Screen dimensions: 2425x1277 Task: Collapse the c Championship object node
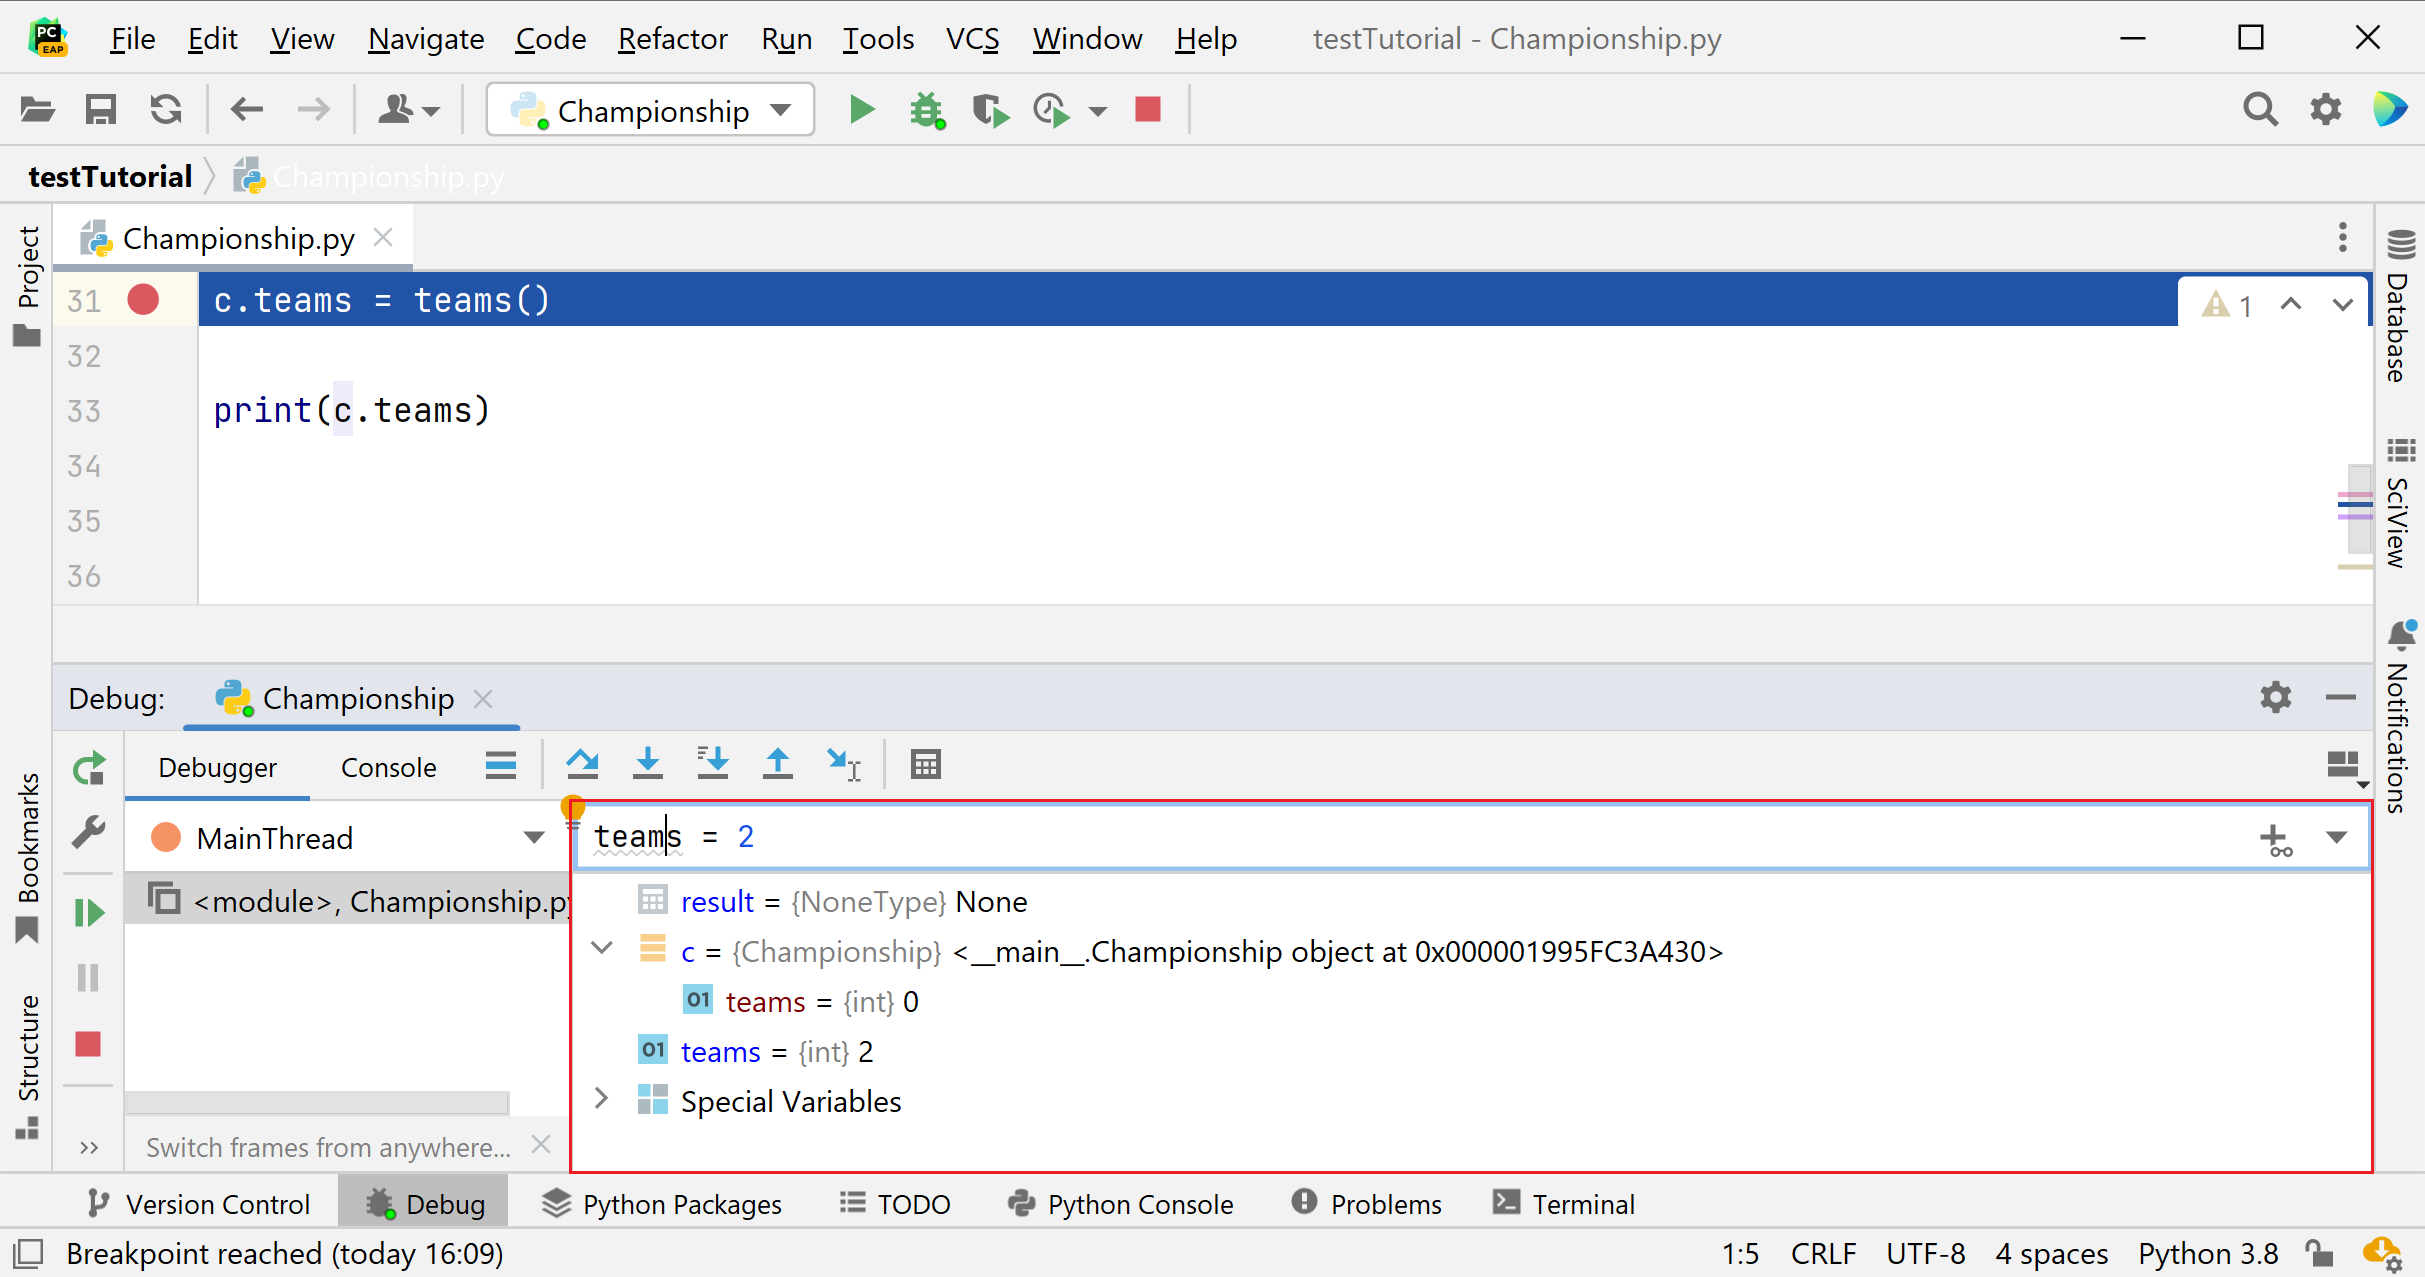click(x=602, y=948)
